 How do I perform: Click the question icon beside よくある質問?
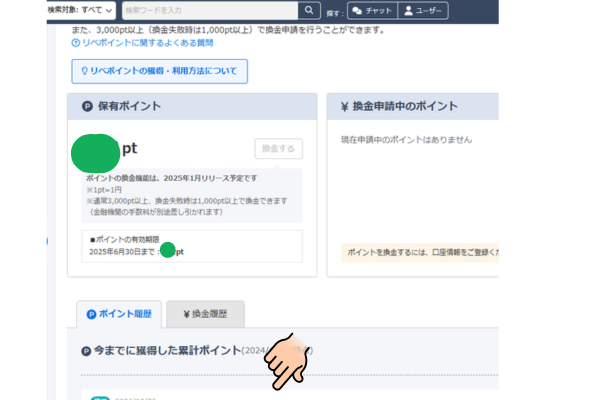coord(76,43)
